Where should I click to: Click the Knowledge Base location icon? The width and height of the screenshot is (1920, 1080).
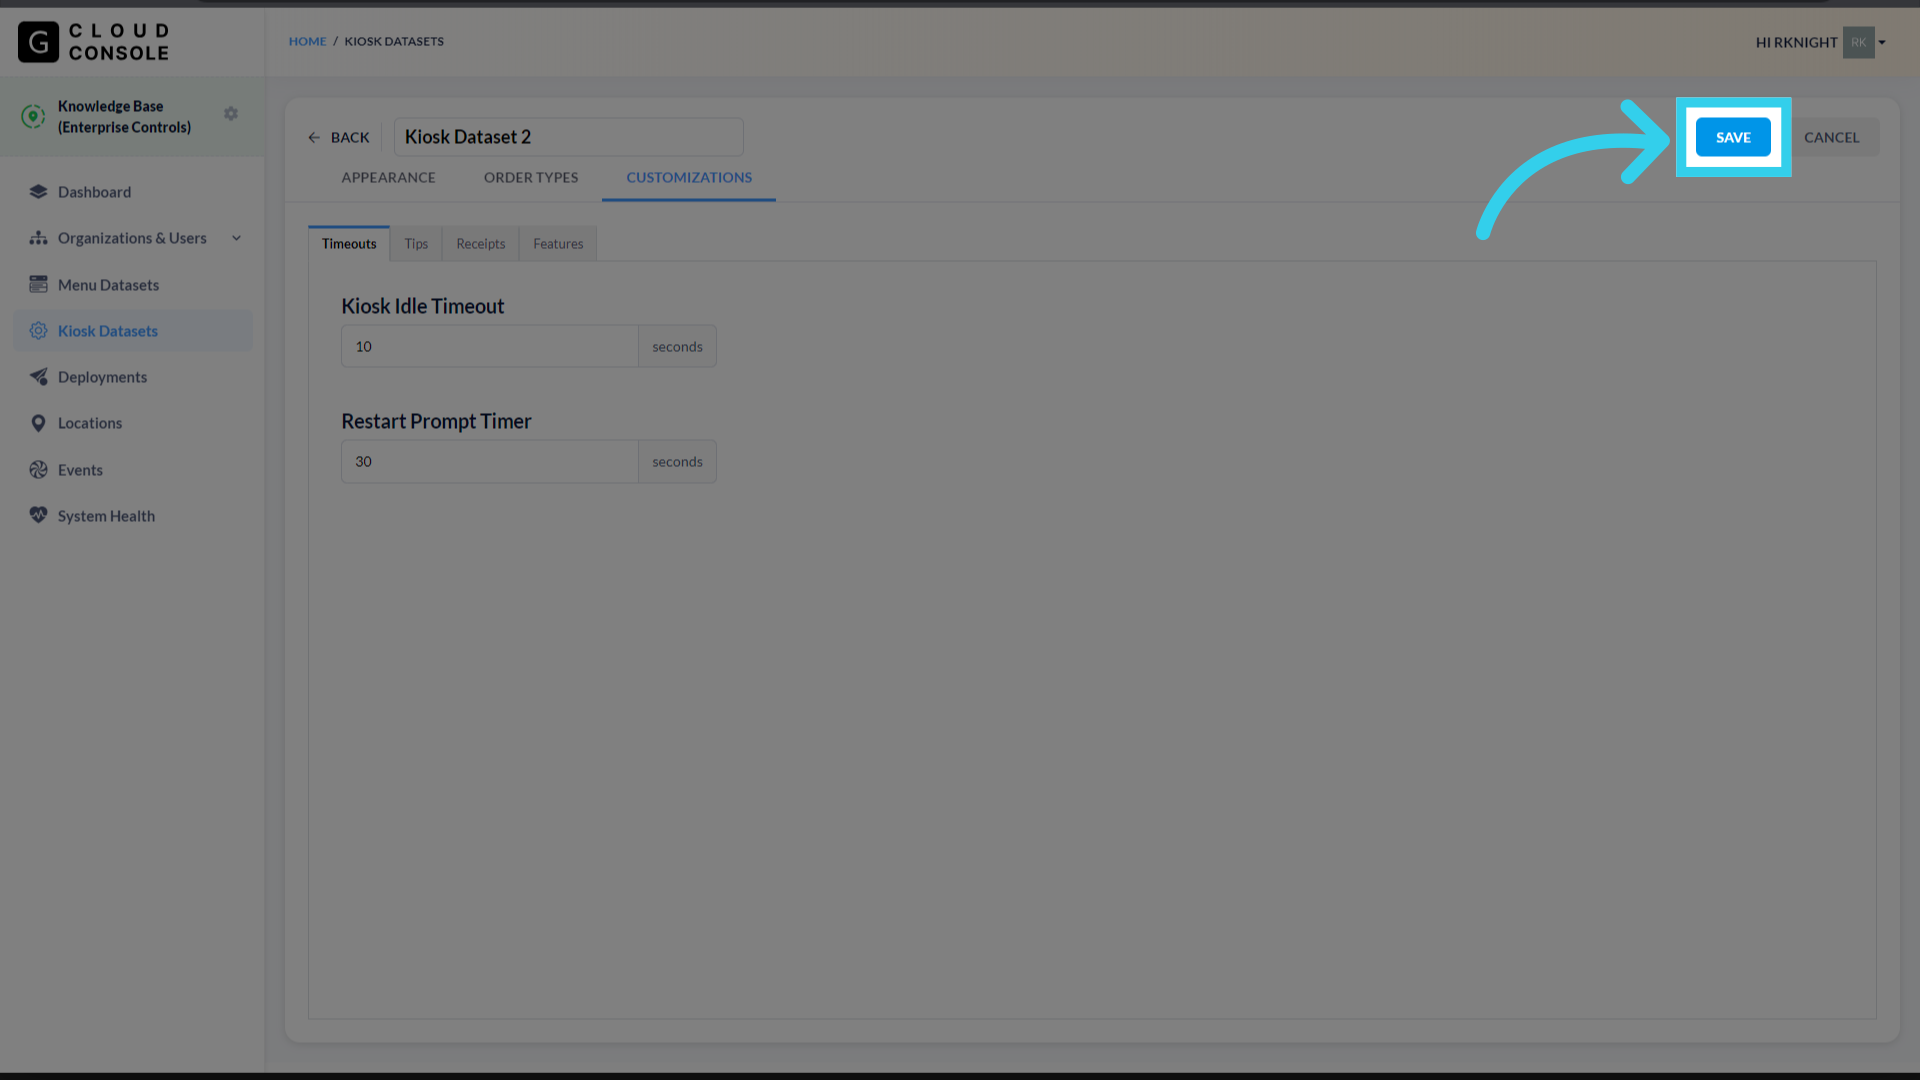[x=33, y=117]
